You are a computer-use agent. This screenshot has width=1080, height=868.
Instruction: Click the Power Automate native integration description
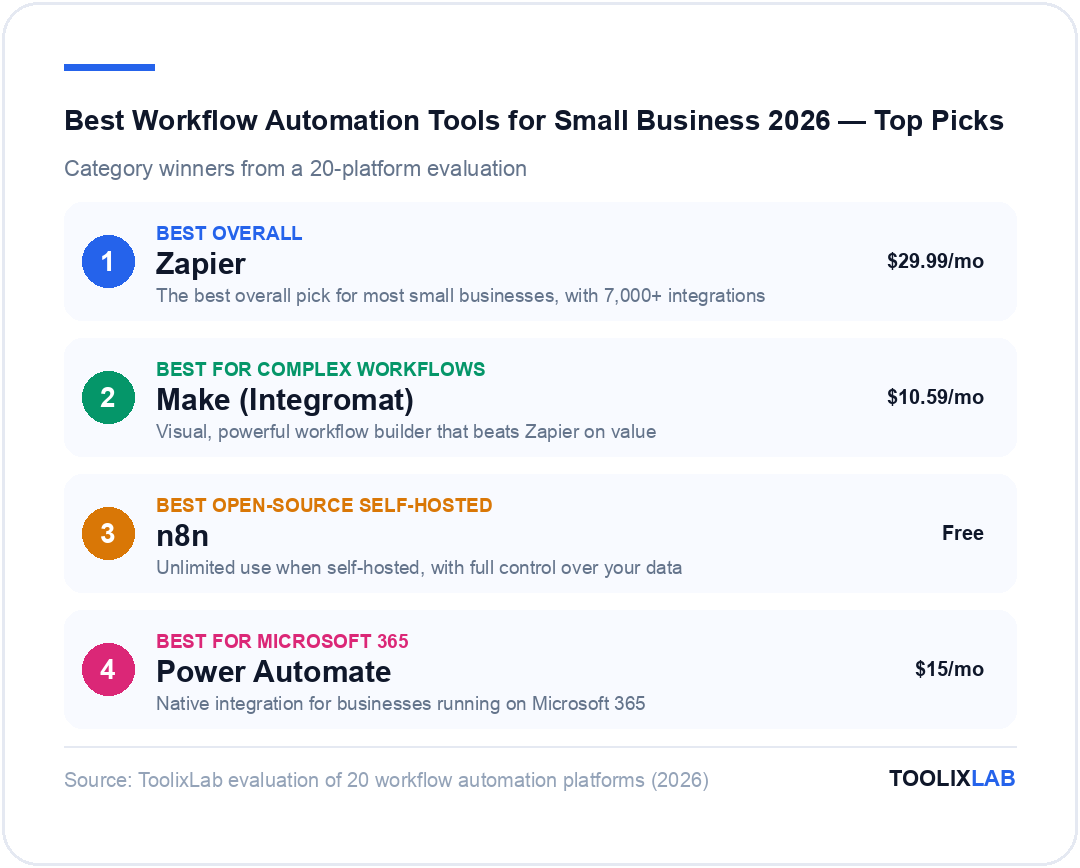coord(401,703)
